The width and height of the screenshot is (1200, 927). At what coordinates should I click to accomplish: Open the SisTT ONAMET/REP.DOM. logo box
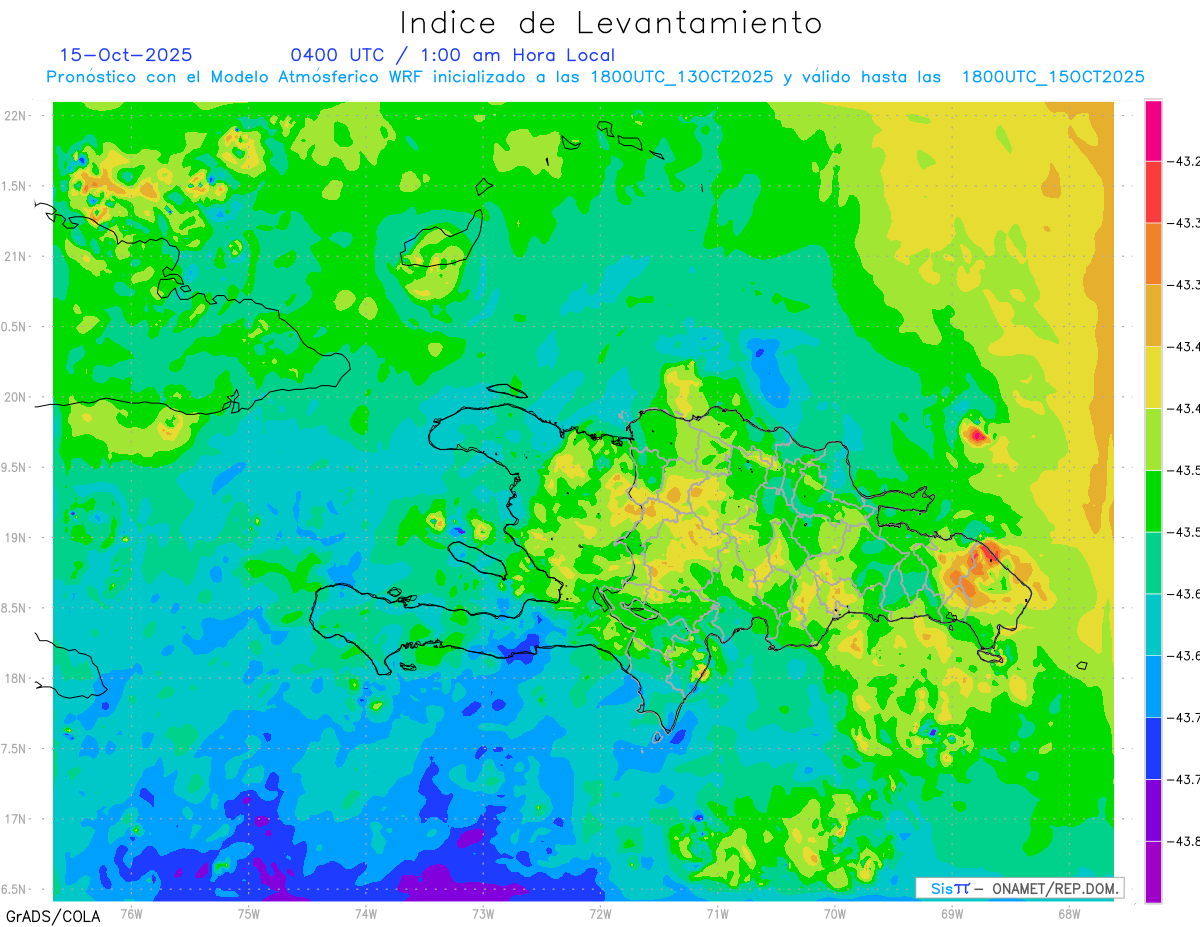coord(1019,888)
